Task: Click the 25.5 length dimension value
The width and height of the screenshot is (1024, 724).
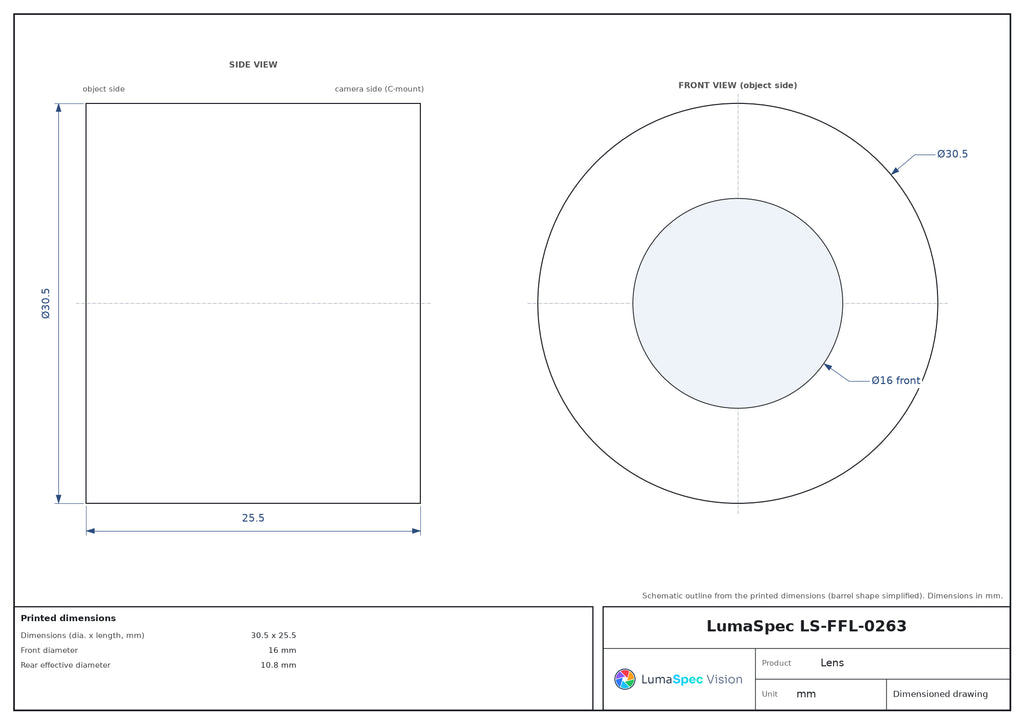Action: click(x=253, y=518)
